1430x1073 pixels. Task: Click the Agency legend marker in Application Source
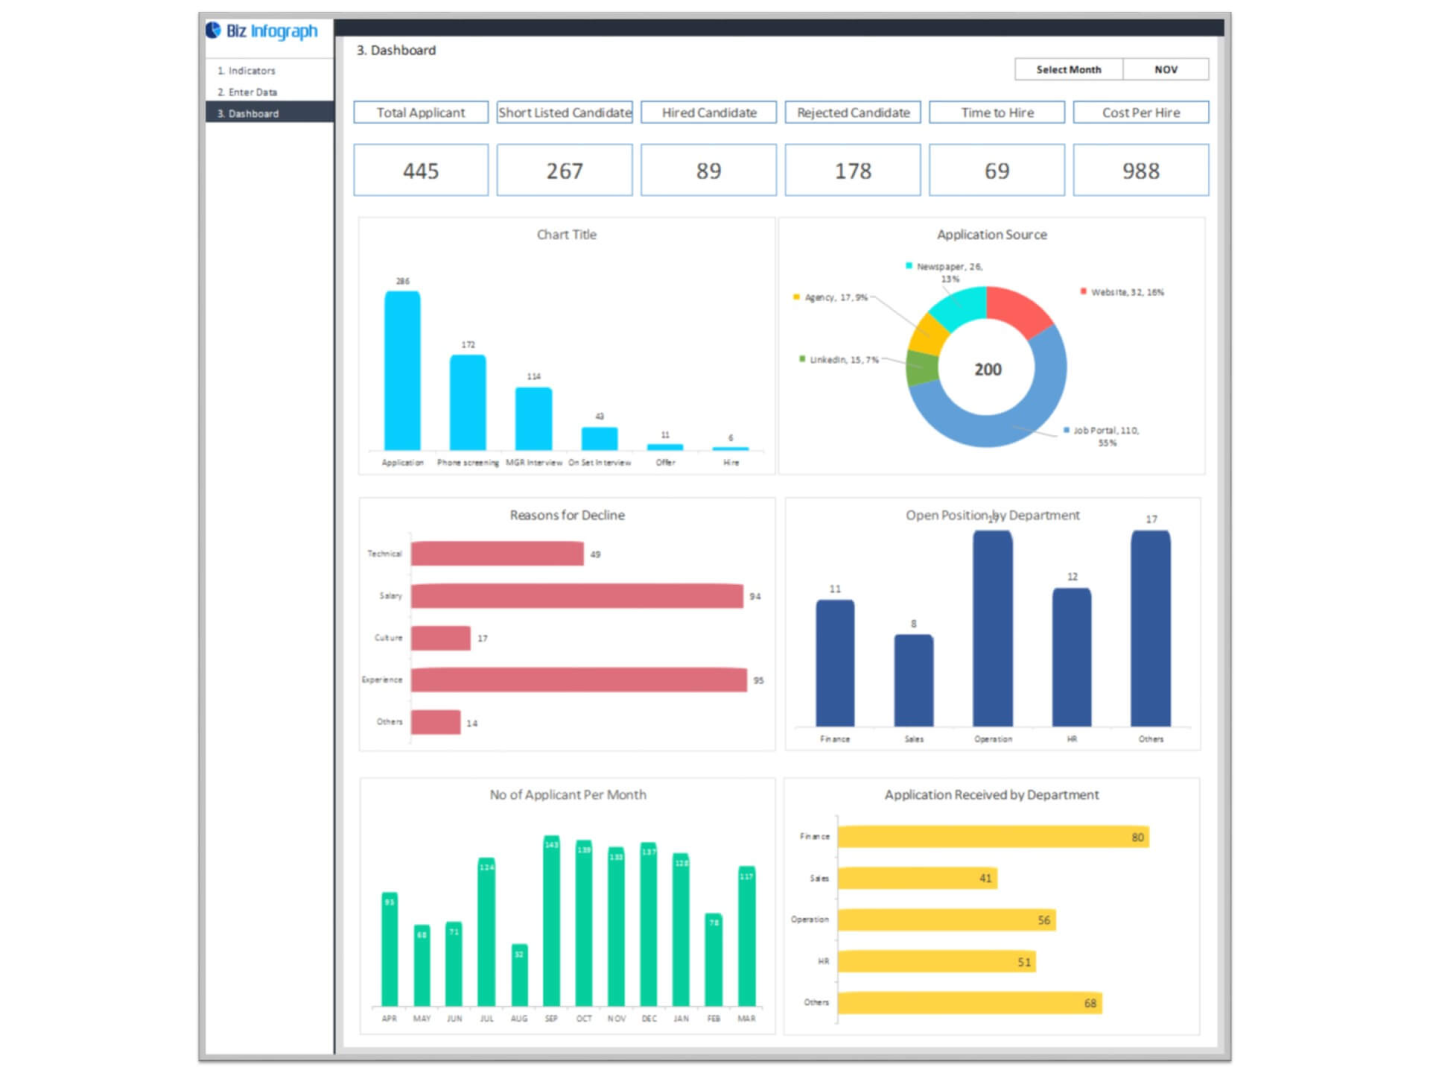[795, 297]
